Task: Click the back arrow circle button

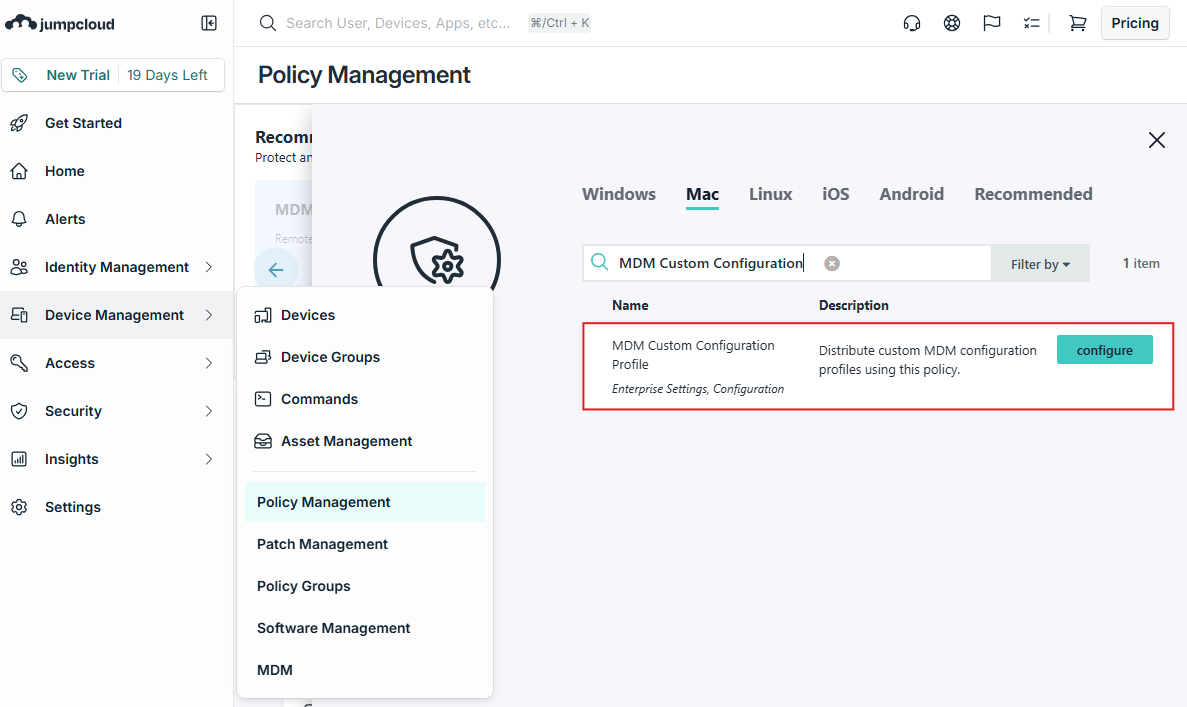Action: (276, 269)
